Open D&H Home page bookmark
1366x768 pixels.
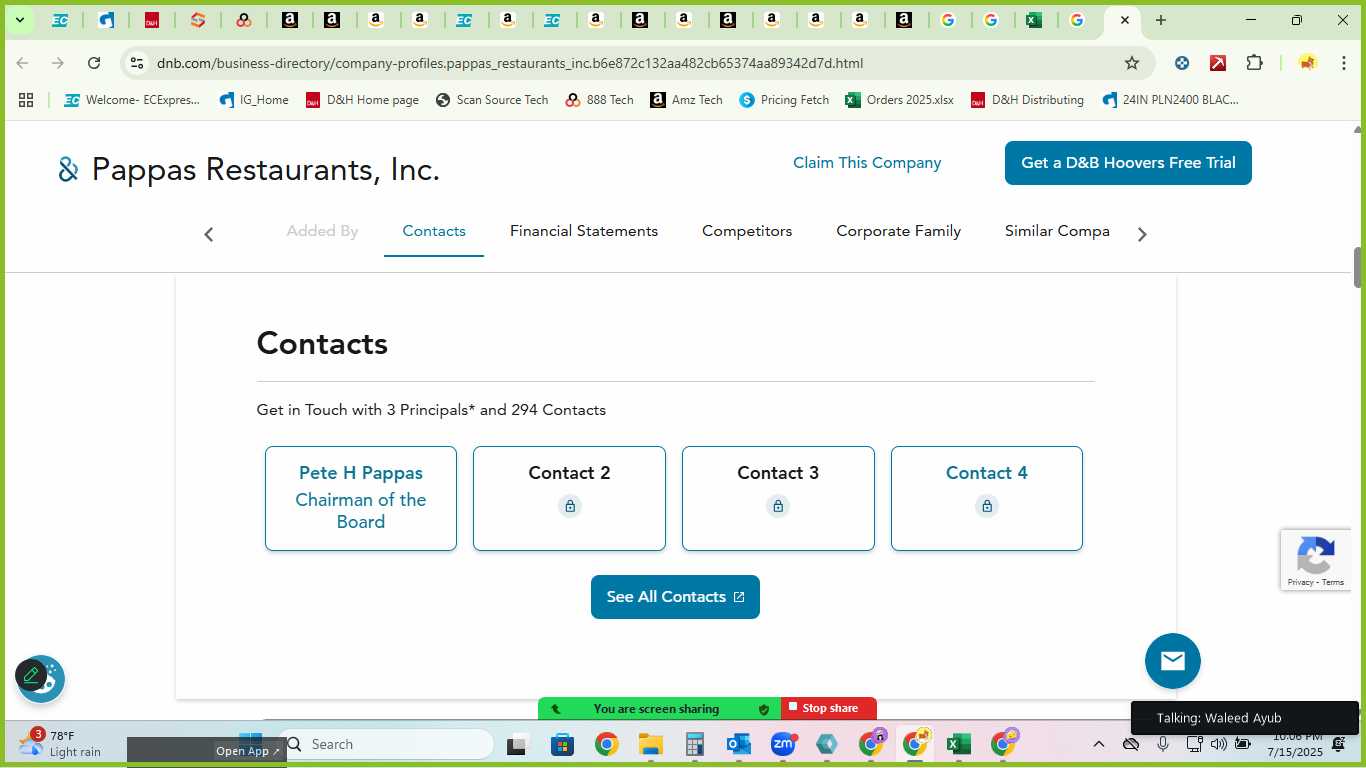point(362,100)
